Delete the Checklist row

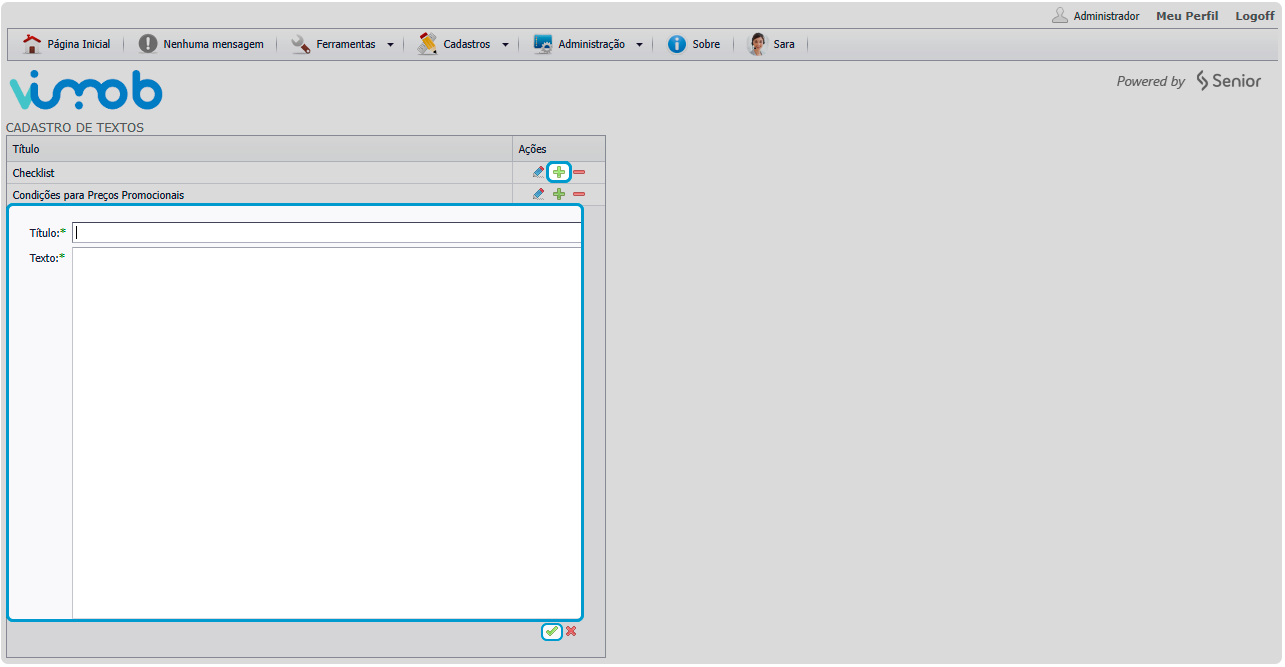click(579, 173)
